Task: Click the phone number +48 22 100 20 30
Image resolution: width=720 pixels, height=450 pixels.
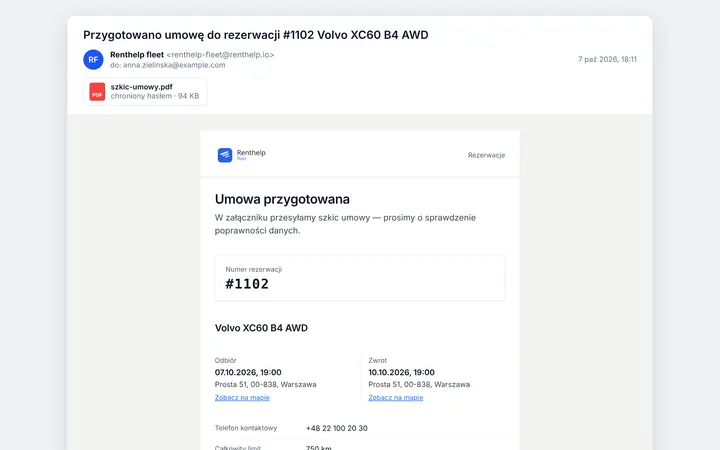Action: pyautogui.click(x=337, y=428)
